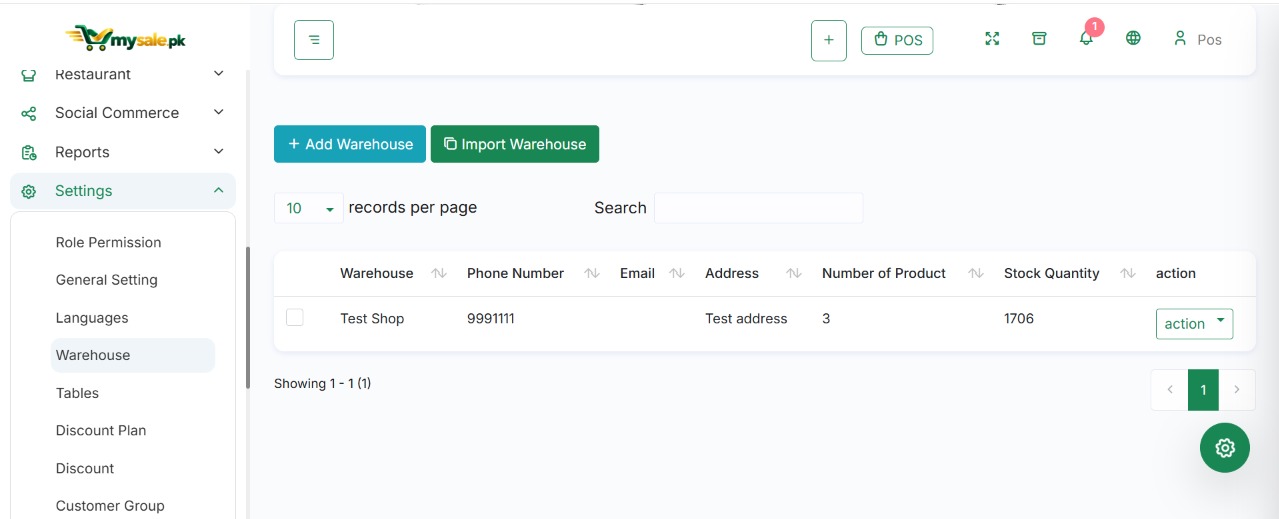Enter fullscreen using the expand icon

992,39
